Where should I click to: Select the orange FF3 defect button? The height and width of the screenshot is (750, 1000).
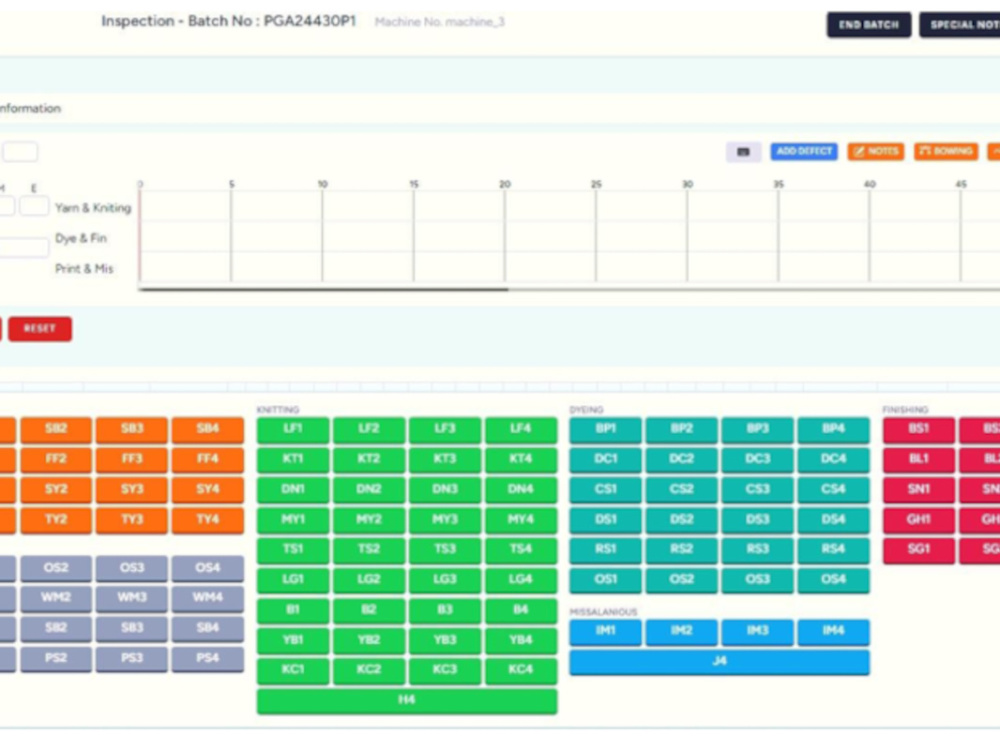(132, 459)
